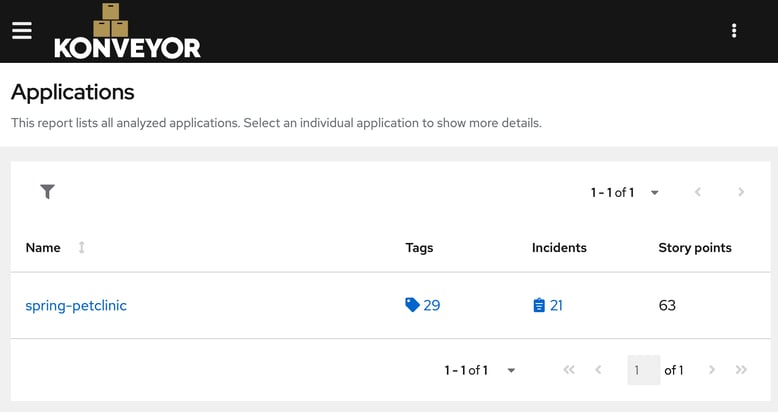Sort applications by Name column
The height and width of the screenshot is (412, 778).
[81, 247]
